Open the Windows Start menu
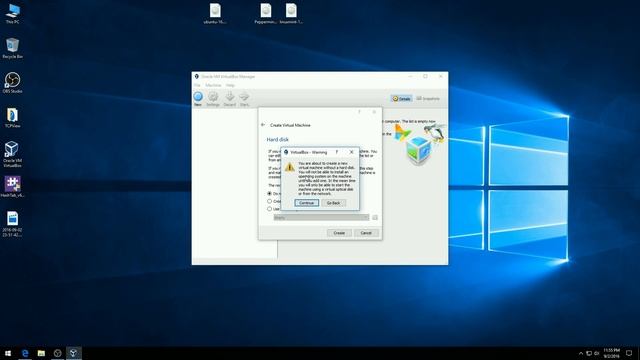The height and width of the screenshot is (360, 640). (x=8, y=353)
